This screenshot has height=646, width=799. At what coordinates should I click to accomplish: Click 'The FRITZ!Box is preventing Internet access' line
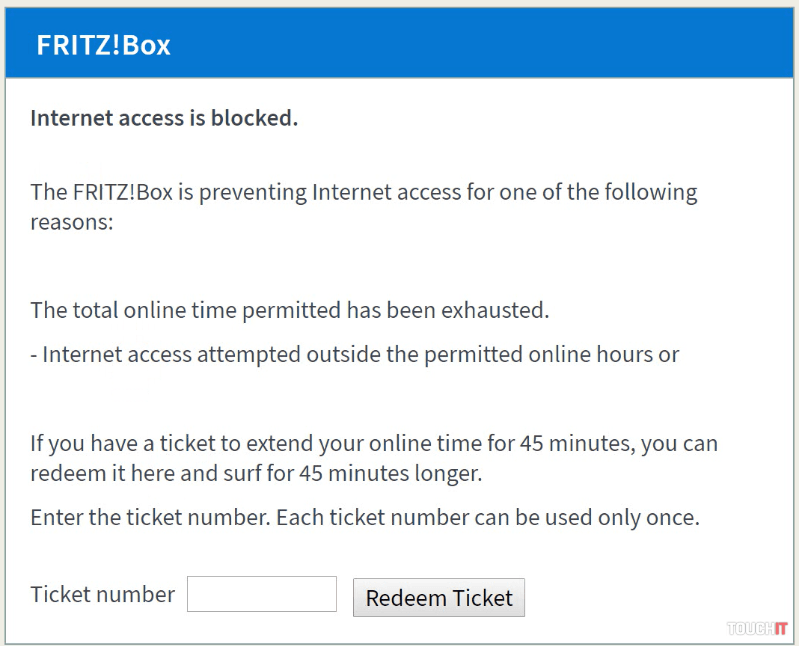(364, 191)
